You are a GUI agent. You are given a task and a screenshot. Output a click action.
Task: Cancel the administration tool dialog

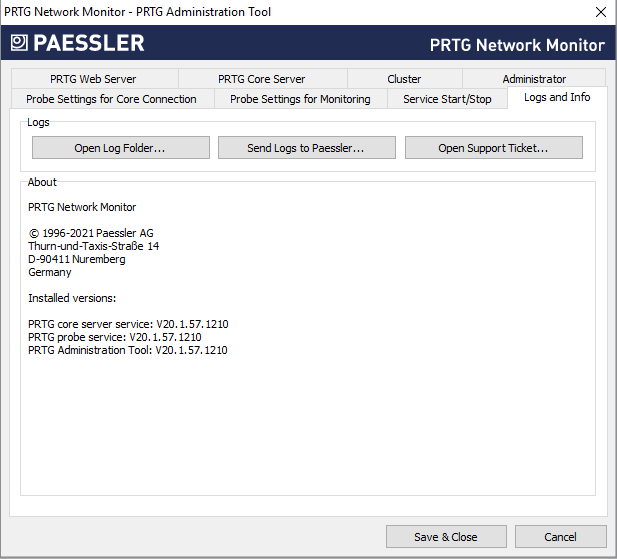tap(560, 537)
